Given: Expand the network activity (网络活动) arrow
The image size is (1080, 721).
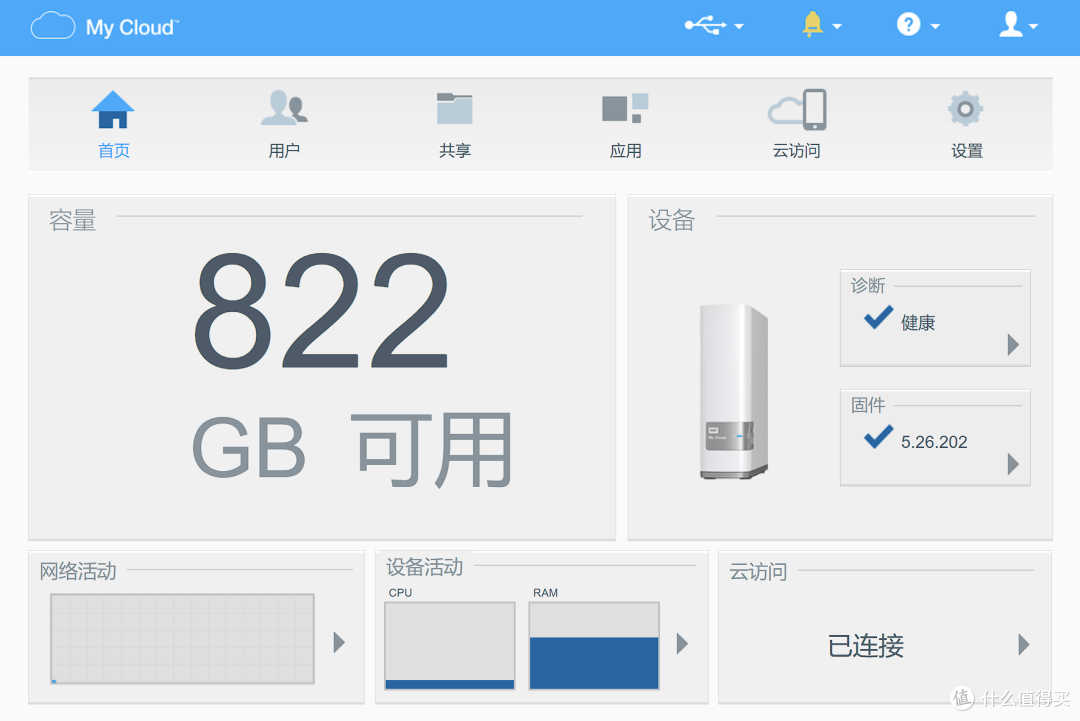Looking at the screenshot, I should tap(339, 642).
